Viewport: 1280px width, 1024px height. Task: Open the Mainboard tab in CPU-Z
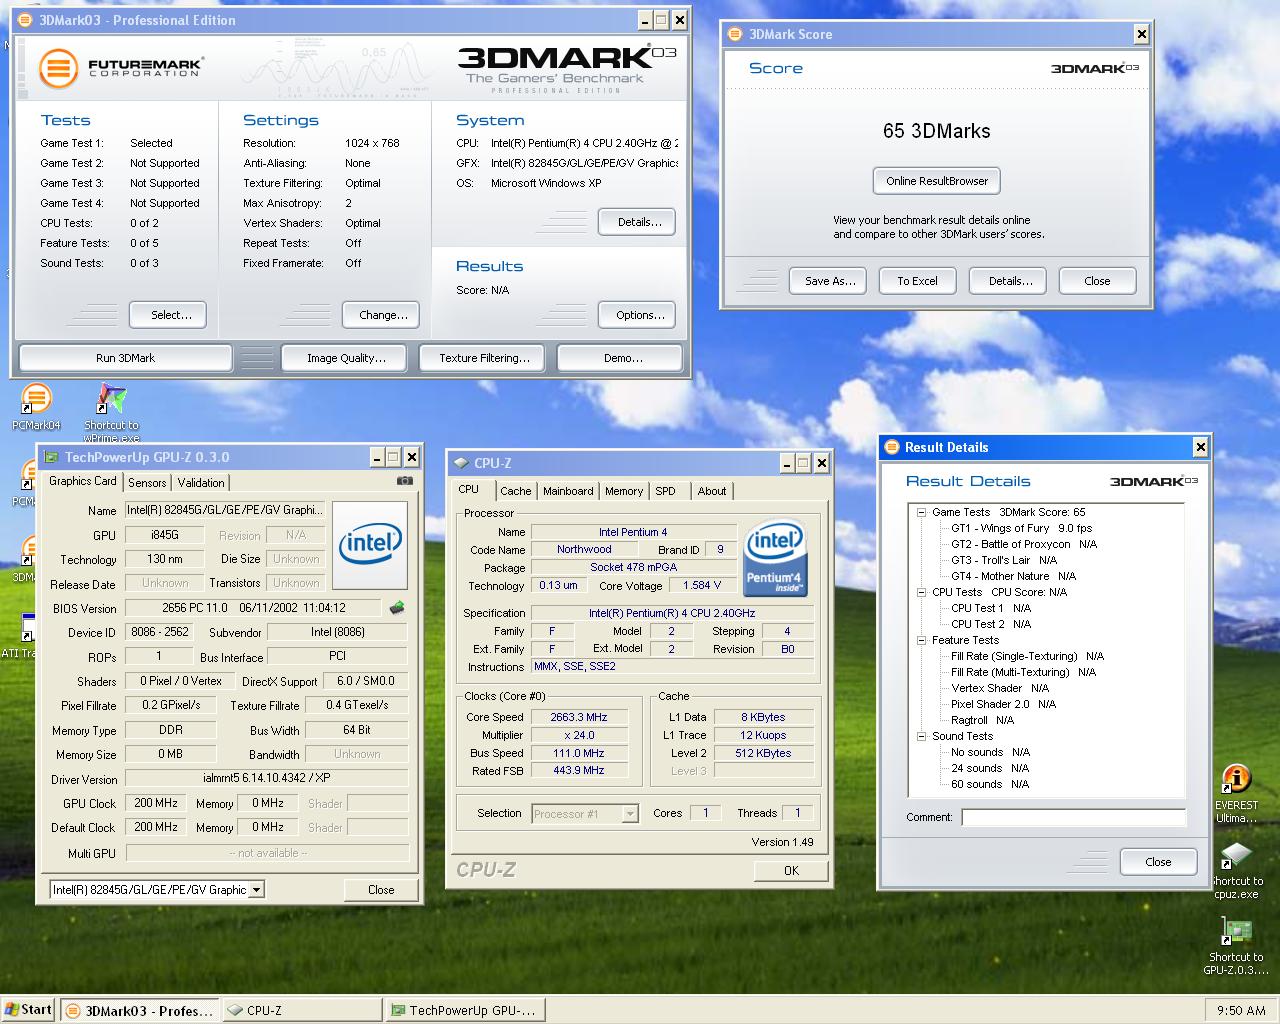568,491
